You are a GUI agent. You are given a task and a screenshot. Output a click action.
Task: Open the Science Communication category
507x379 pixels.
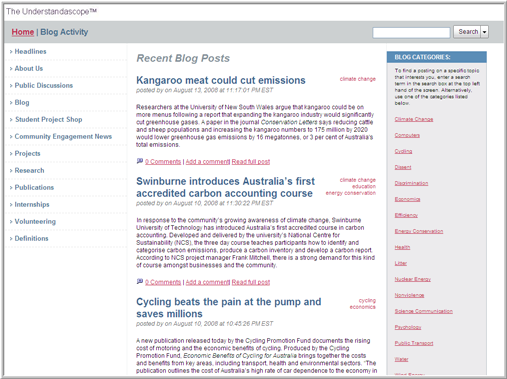(424, 311)
